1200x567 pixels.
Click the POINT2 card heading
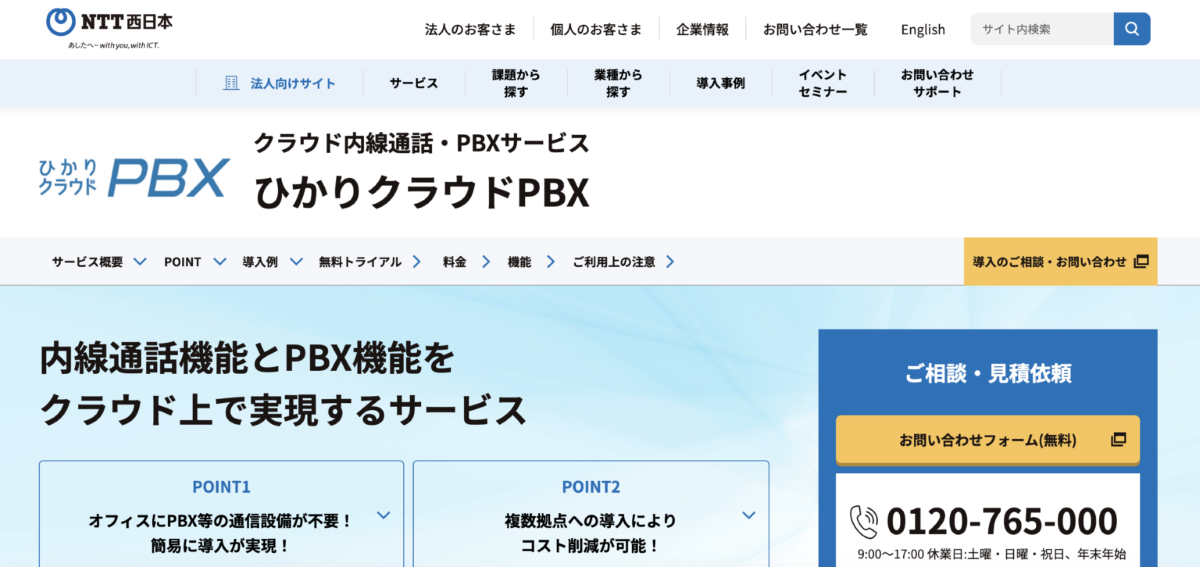click(591, 488)
